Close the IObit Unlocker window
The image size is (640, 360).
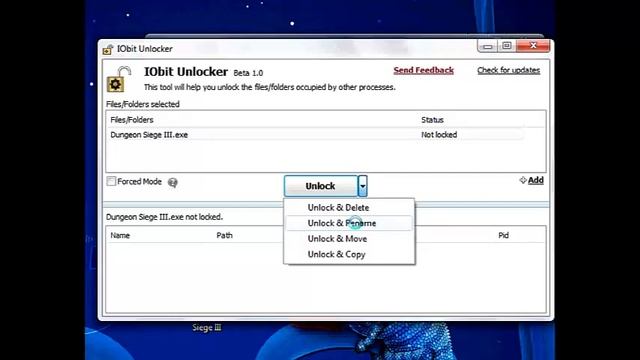coord(533,46)
